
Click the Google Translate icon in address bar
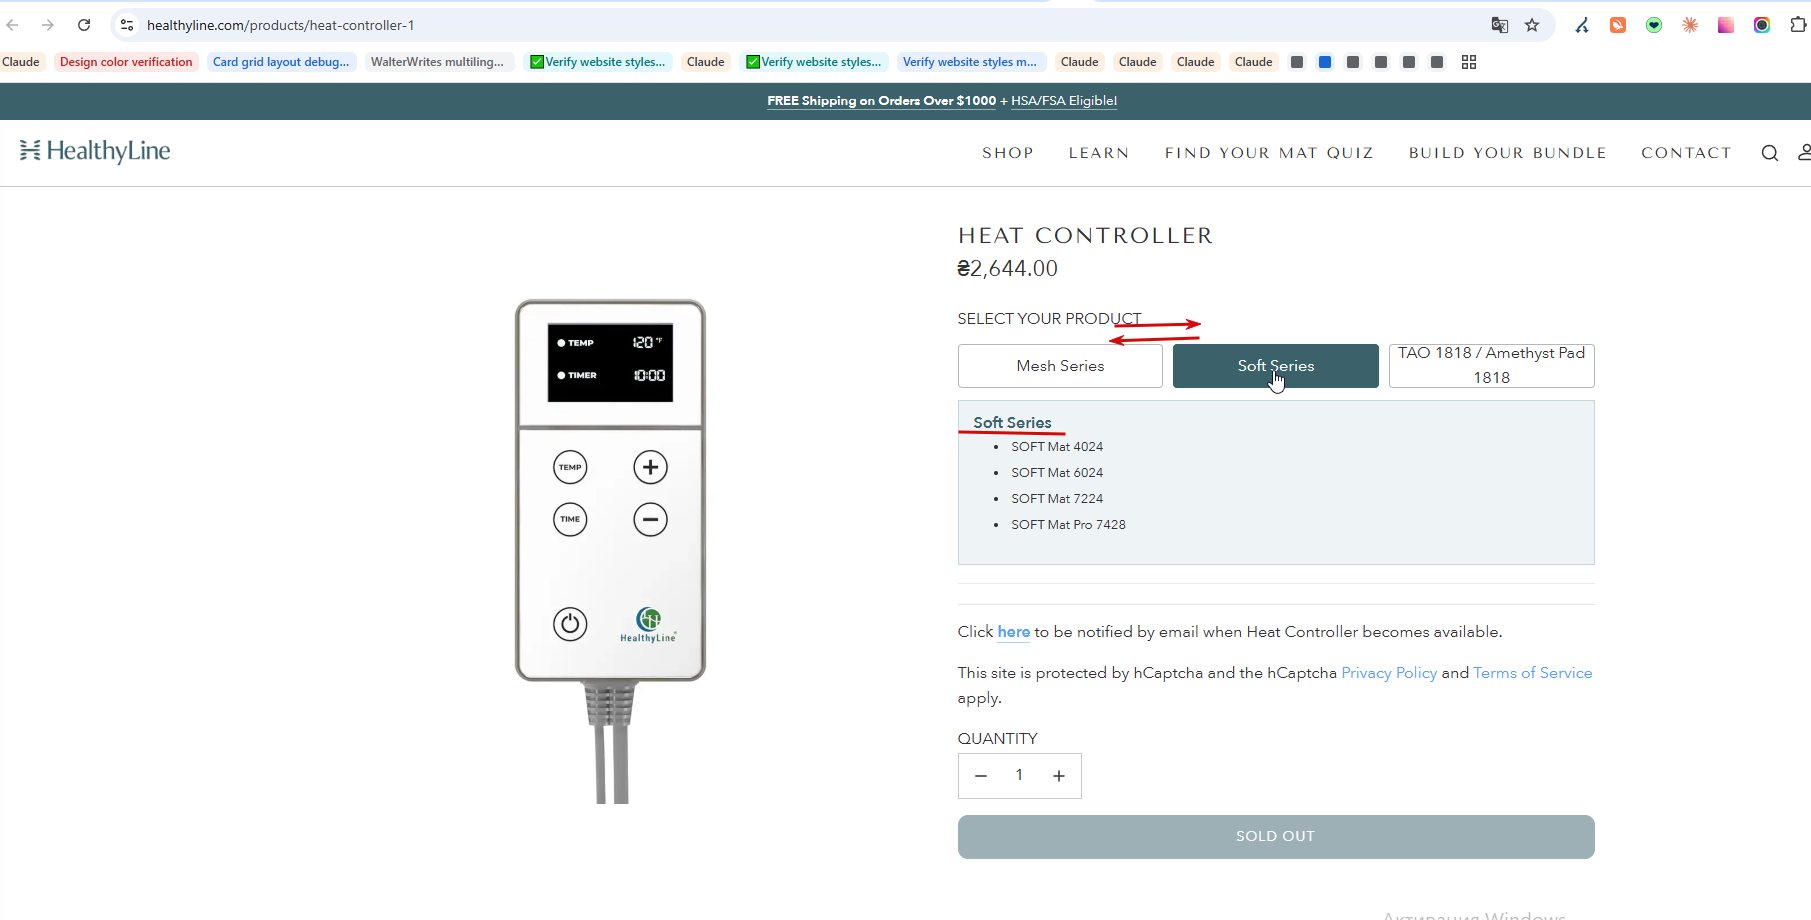click(1499, 25)
